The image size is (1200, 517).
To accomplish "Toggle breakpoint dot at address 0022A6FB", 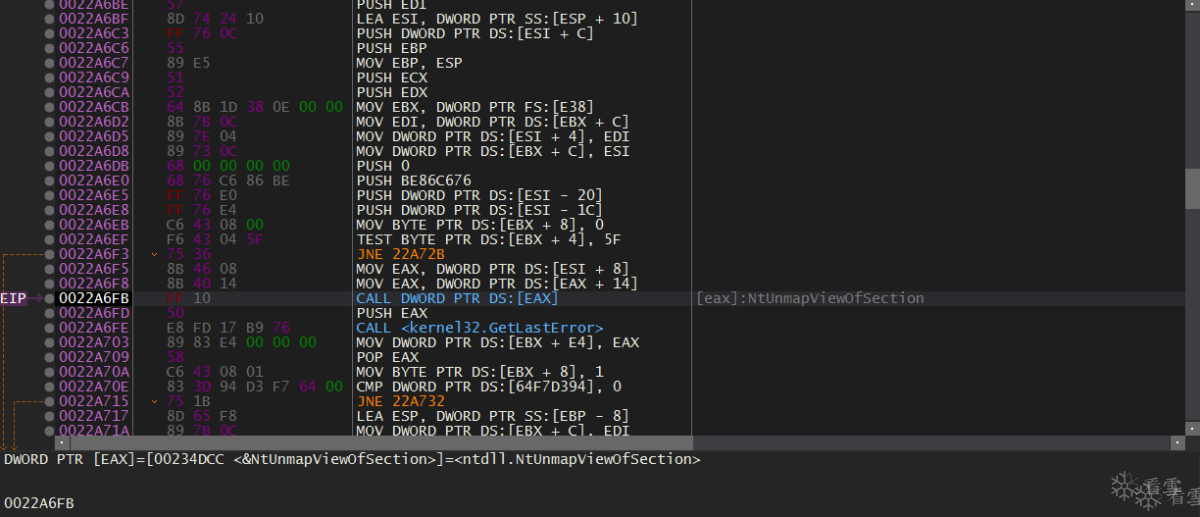I will [x=50, y=298].
